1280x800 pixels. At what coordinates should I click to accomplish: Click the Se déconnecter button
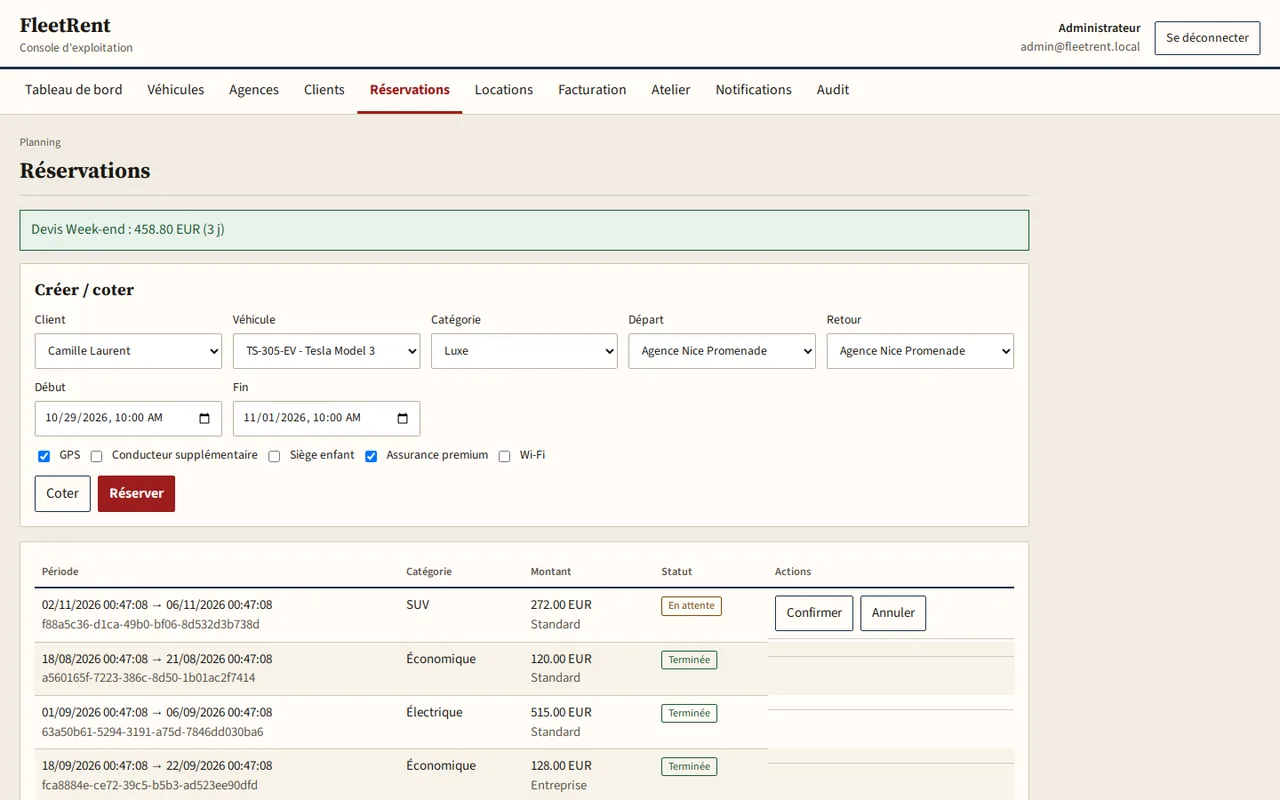pyautogui.click(x=1207, y=38)
